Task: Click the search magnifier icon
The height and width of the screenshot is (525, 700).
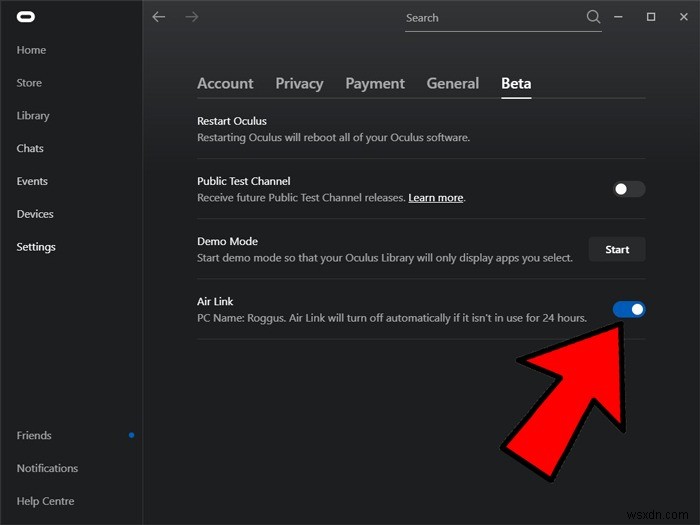Action: pyautogui.click(x=593, y=17)
